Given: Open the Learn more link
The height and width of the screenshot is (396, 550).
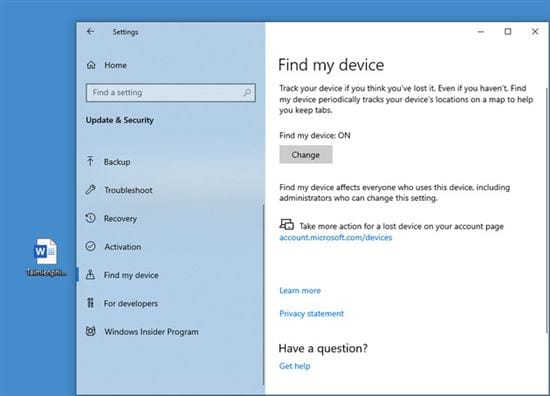Looking at the screenshot, I should coord(300,290).
